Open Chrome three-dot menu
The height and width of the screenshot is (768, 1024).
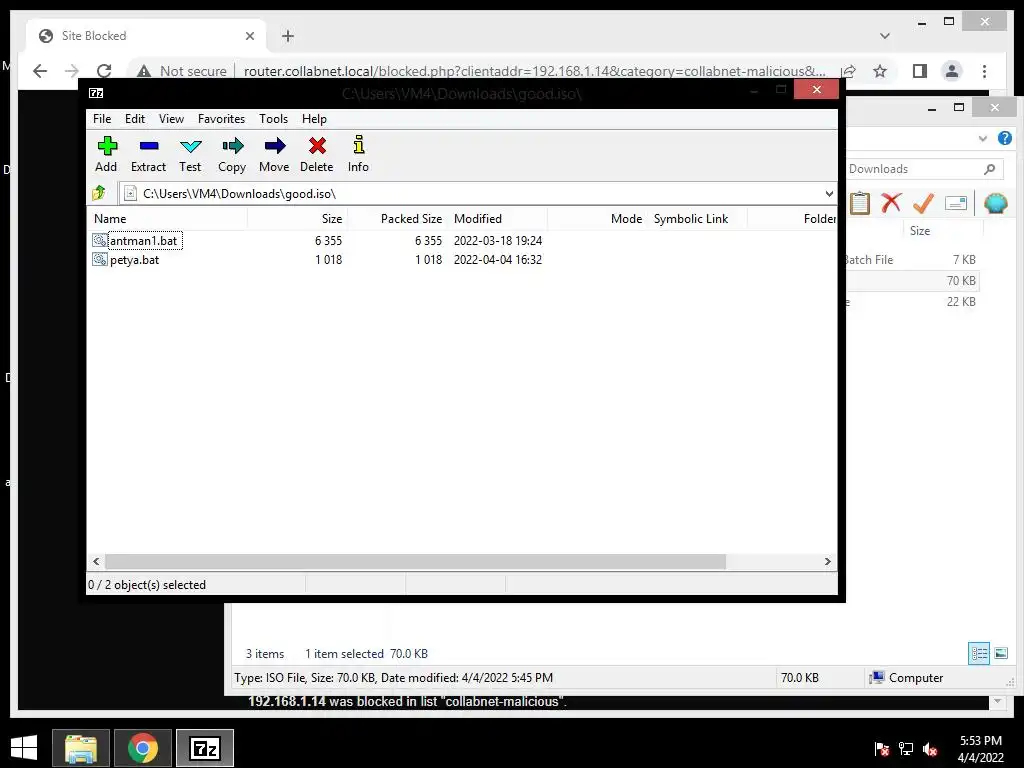pos(984,71)
